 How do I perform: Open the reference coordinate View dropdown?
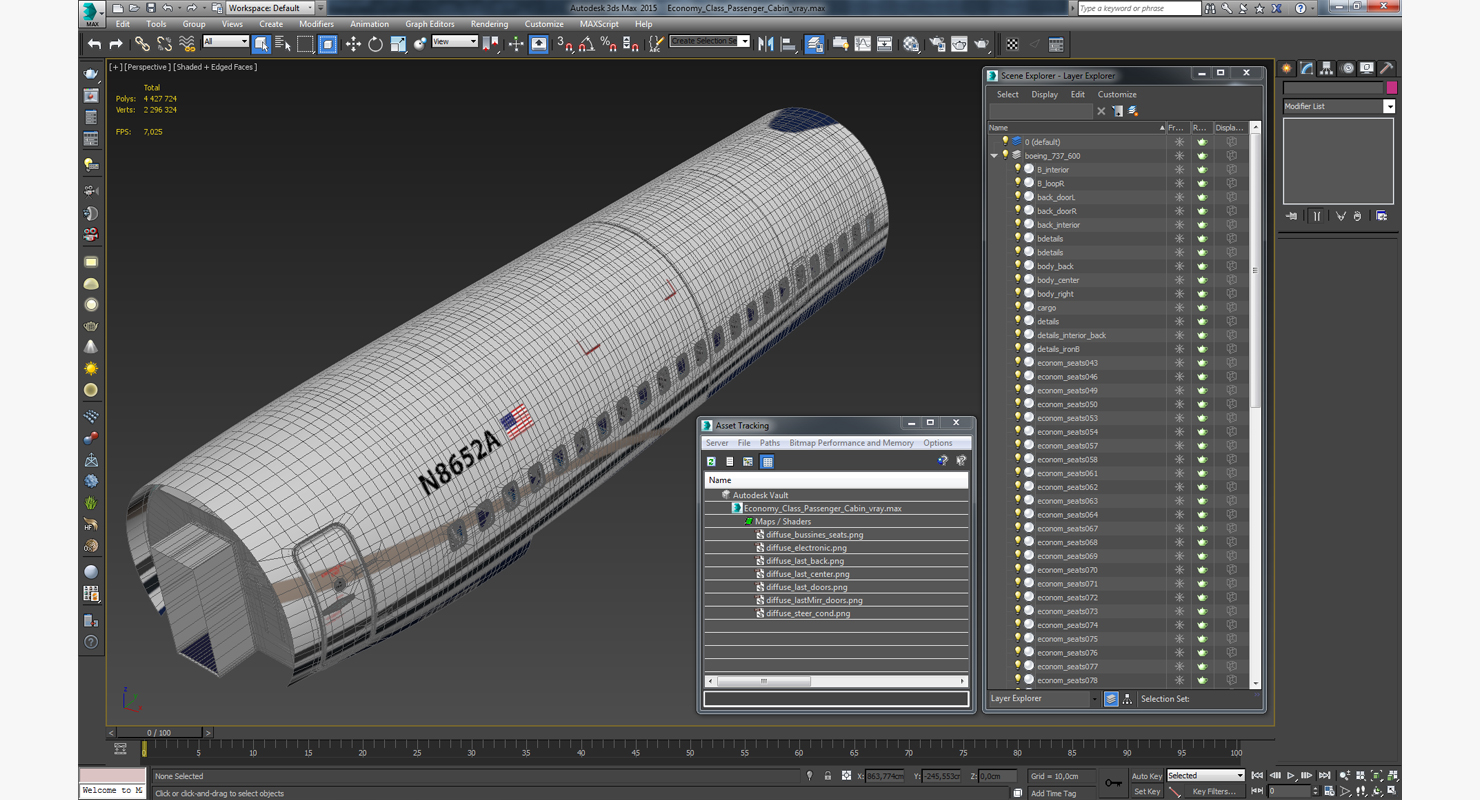(x=454, y=41)
